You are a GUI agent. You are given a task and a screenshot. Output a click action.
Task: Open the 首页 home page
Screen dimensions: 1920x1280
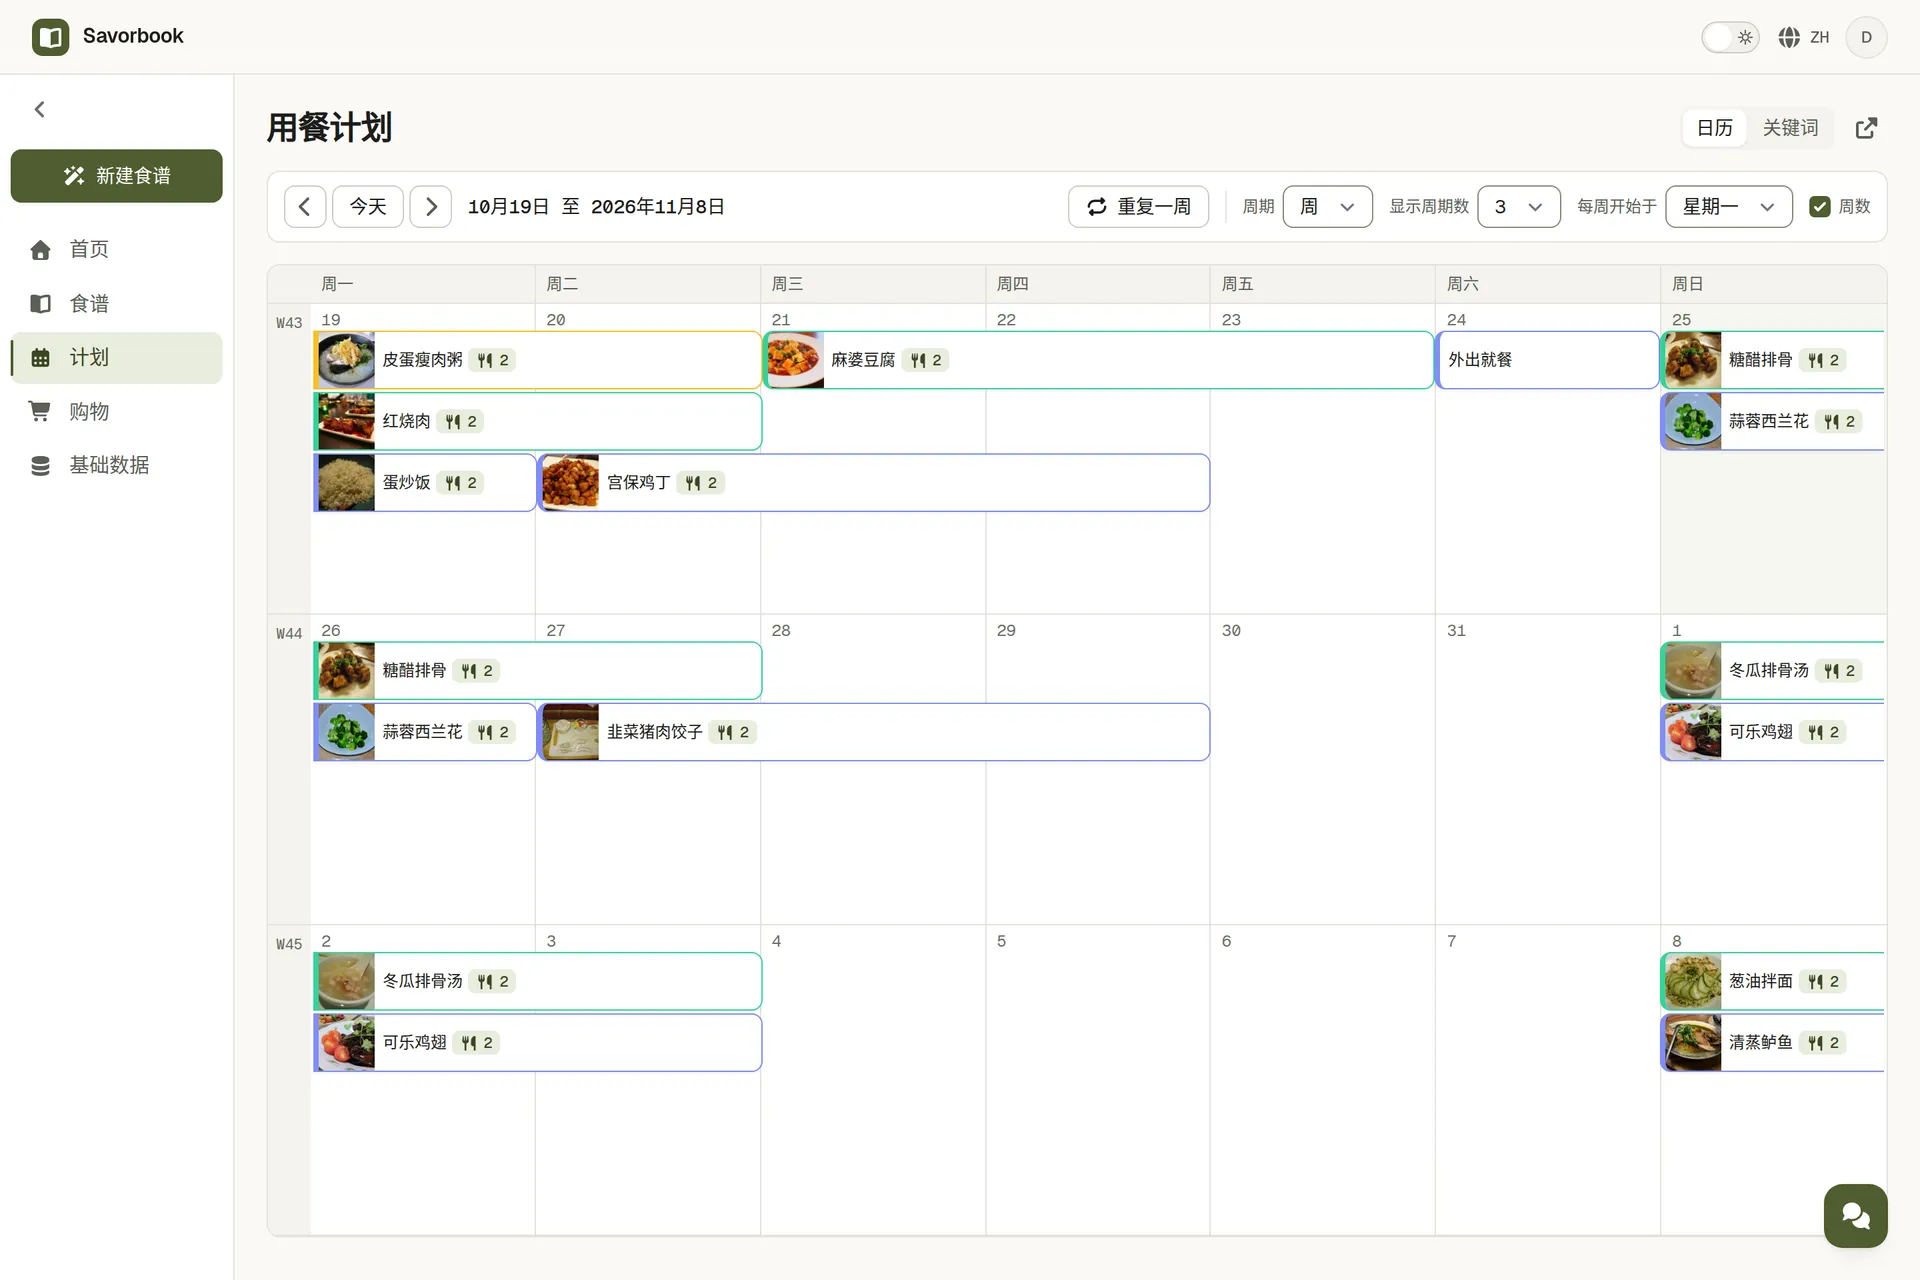pyautogui.click(x=116, y=249)
